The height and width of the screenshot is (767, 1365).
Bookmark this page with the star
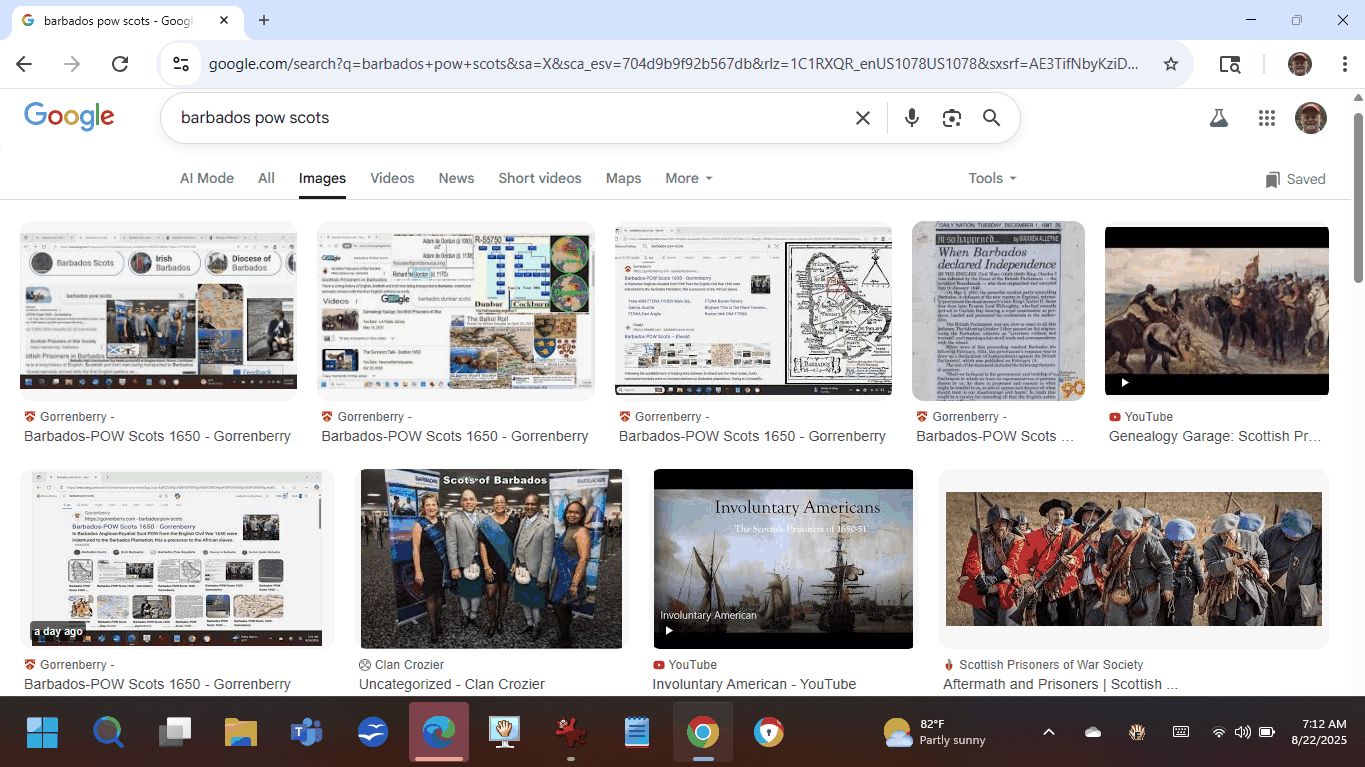pyautogui.click(x=1170, y=64)
